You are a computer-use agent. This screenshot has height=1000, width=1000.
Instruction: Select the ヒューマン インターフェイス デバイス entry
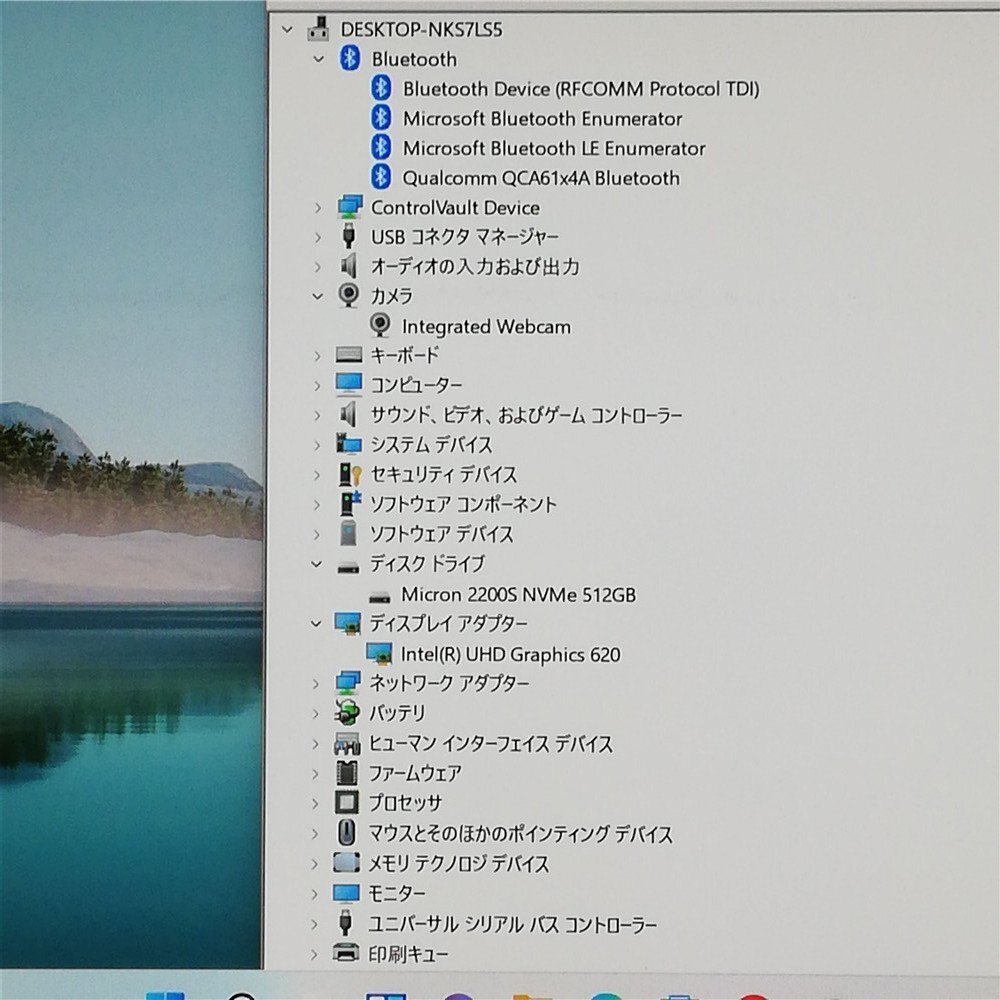(x=490, y=744)
